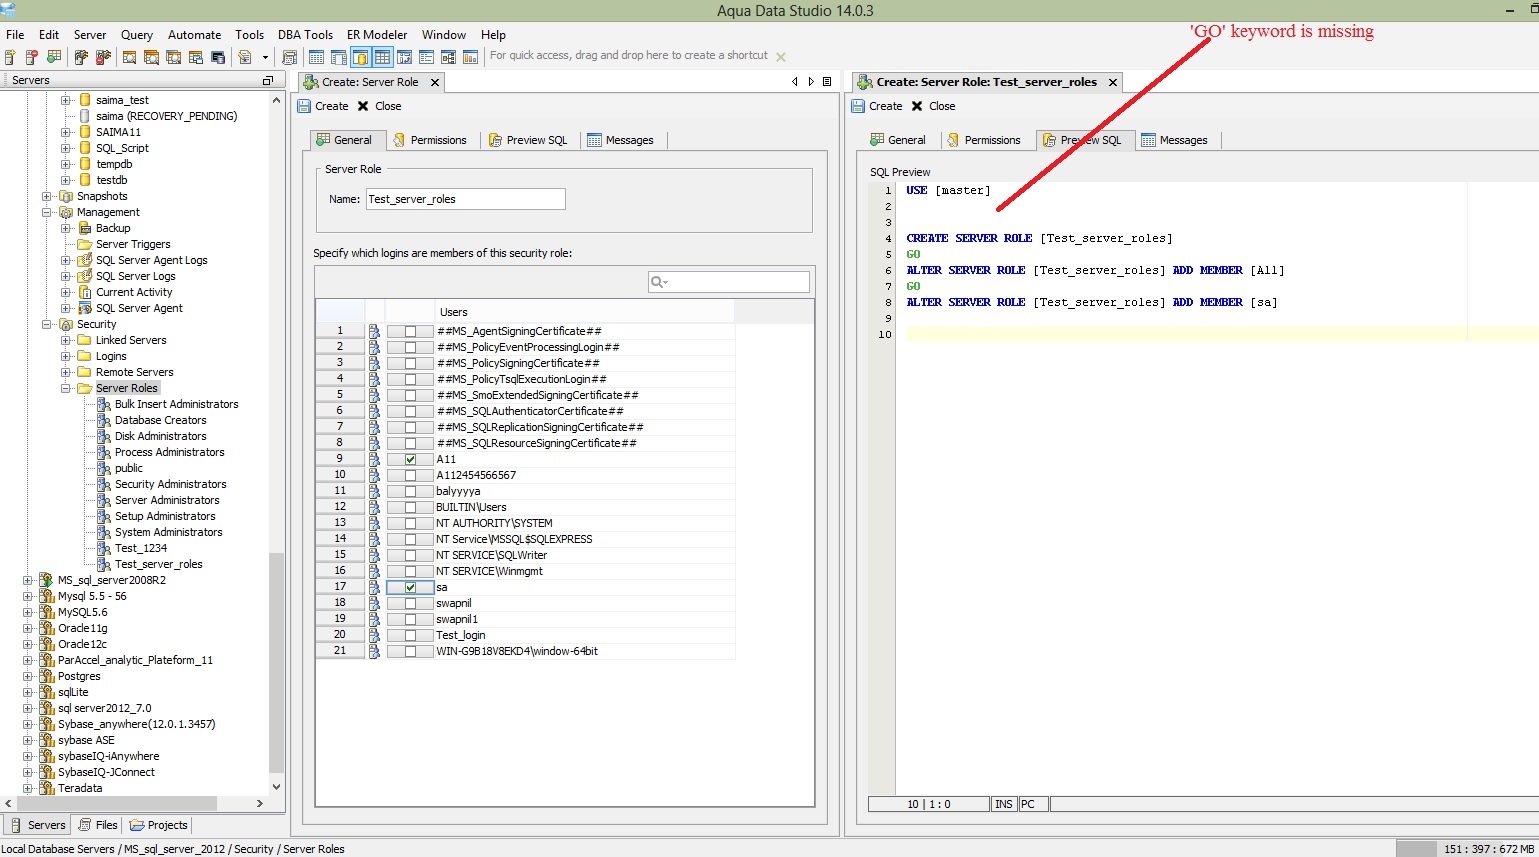Click the Current Activity icon
1539x857 pixels.
(85, 292)
